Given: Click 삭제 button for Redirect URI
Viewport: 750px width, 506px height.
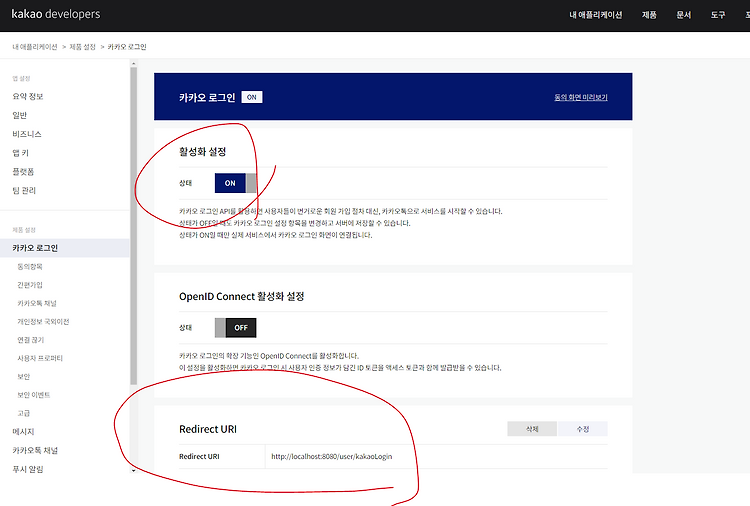Looking at the screenshot, I should (x=532, y=429).
